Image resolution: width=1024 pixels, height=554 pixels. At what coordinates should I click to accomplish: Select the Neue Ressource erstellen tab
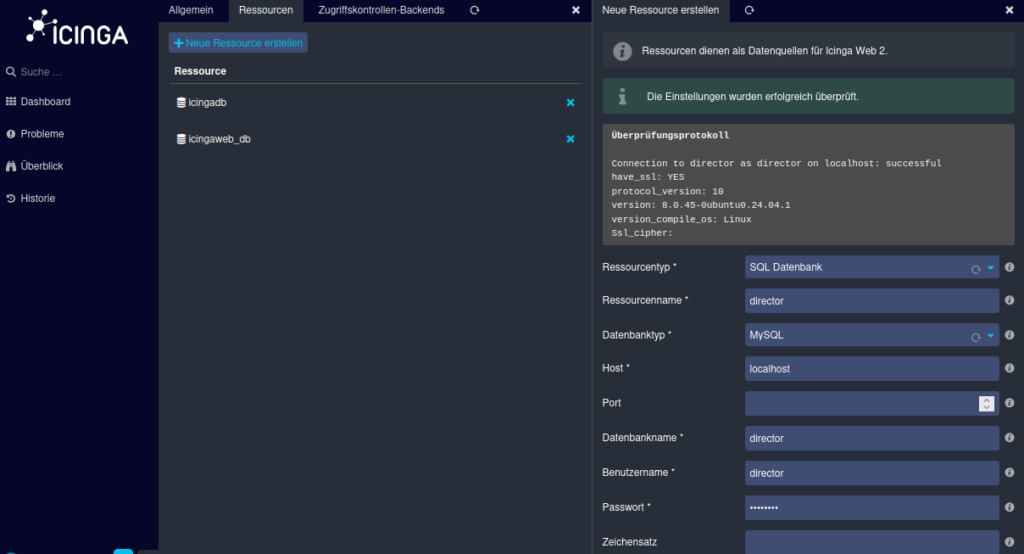point(660,10)
